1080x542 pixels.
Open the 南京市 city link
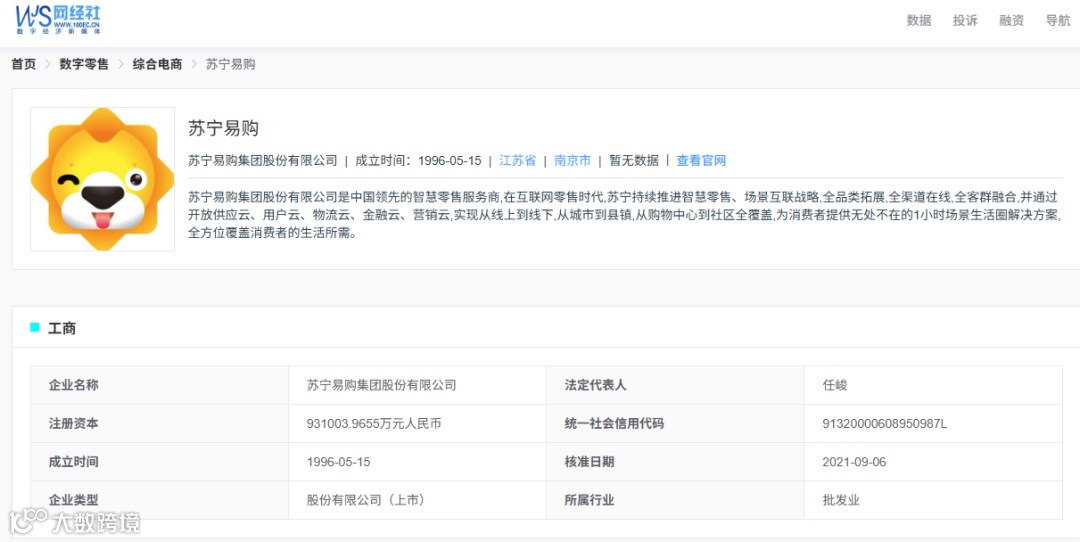(572, 160)
